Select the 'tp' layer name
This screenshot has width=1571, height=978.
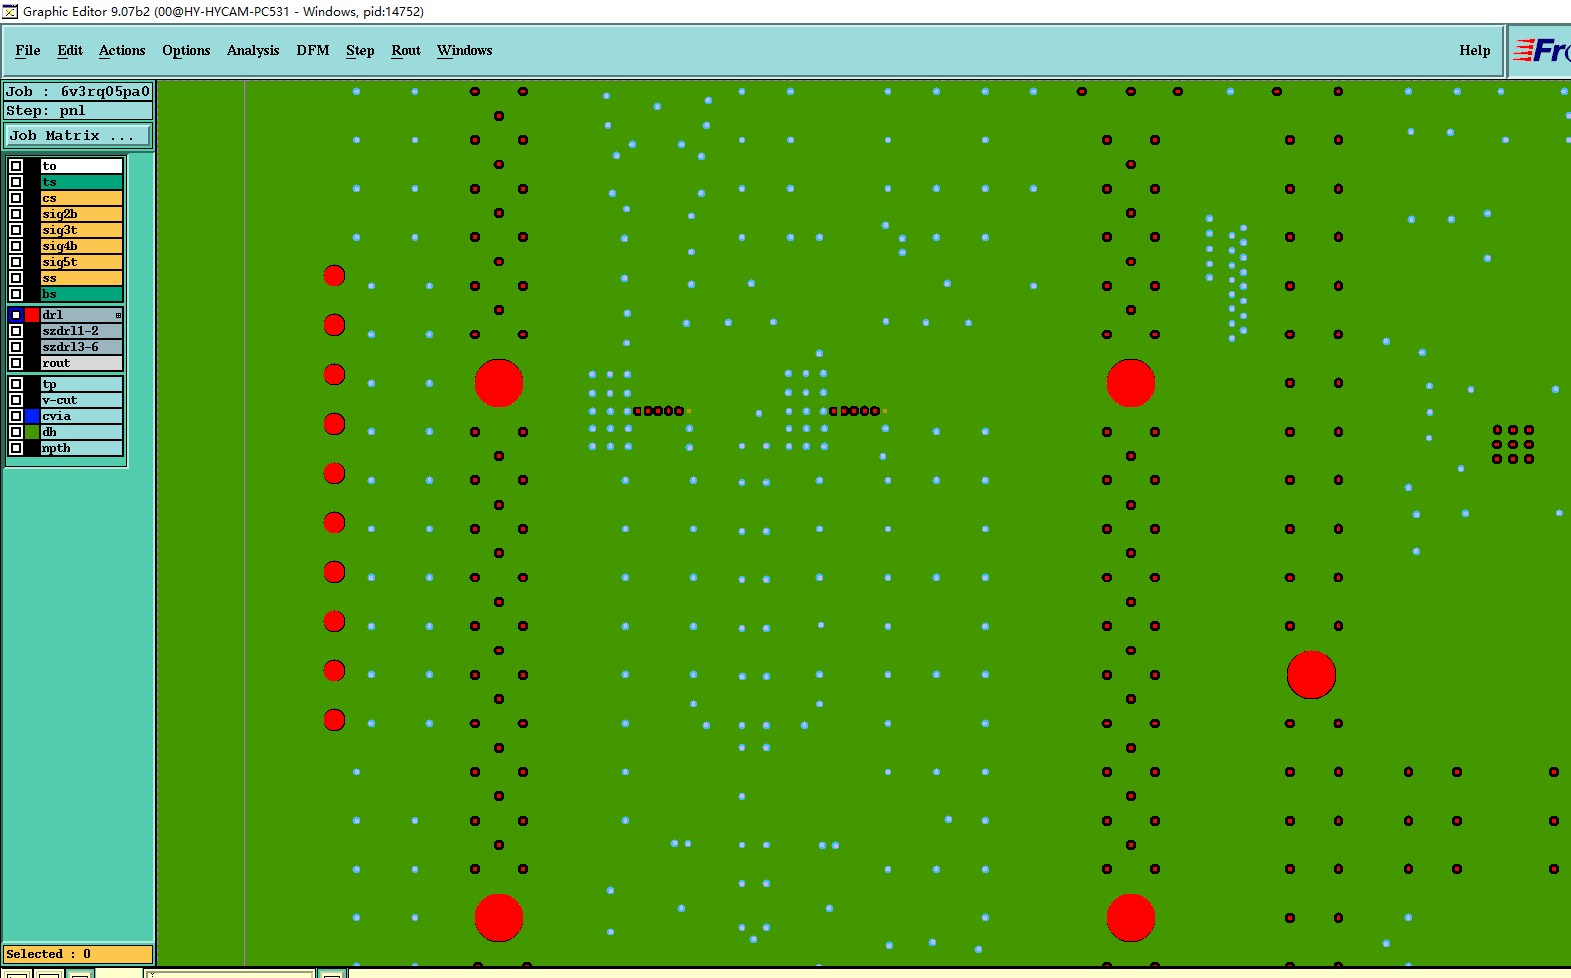pyautogui.click(x=82, y=384)
